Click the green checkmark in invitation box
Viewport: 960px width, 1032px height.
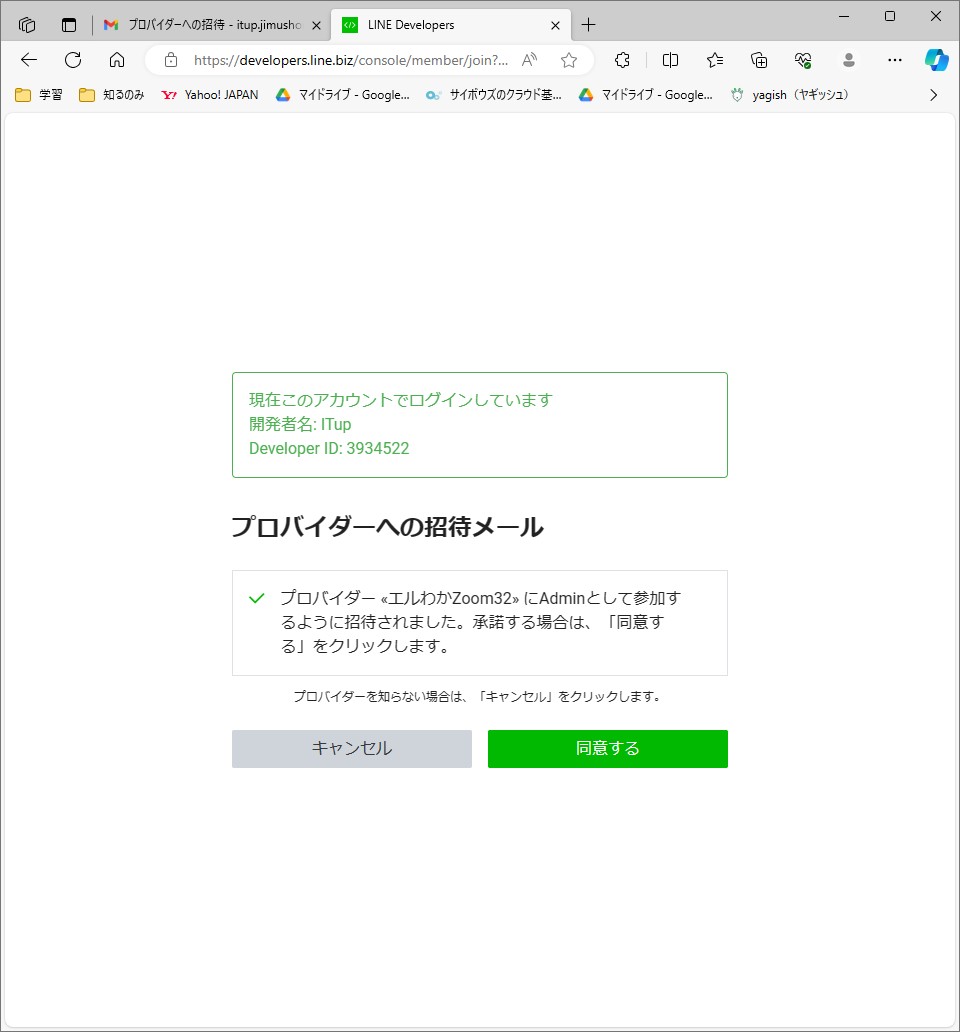tap(257, 598)
